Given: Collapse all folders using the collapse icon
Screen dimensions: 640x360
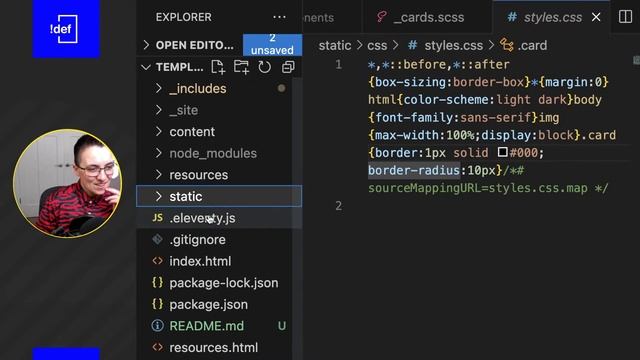Looking at the screenshot, I should click(x=288, y=67).
